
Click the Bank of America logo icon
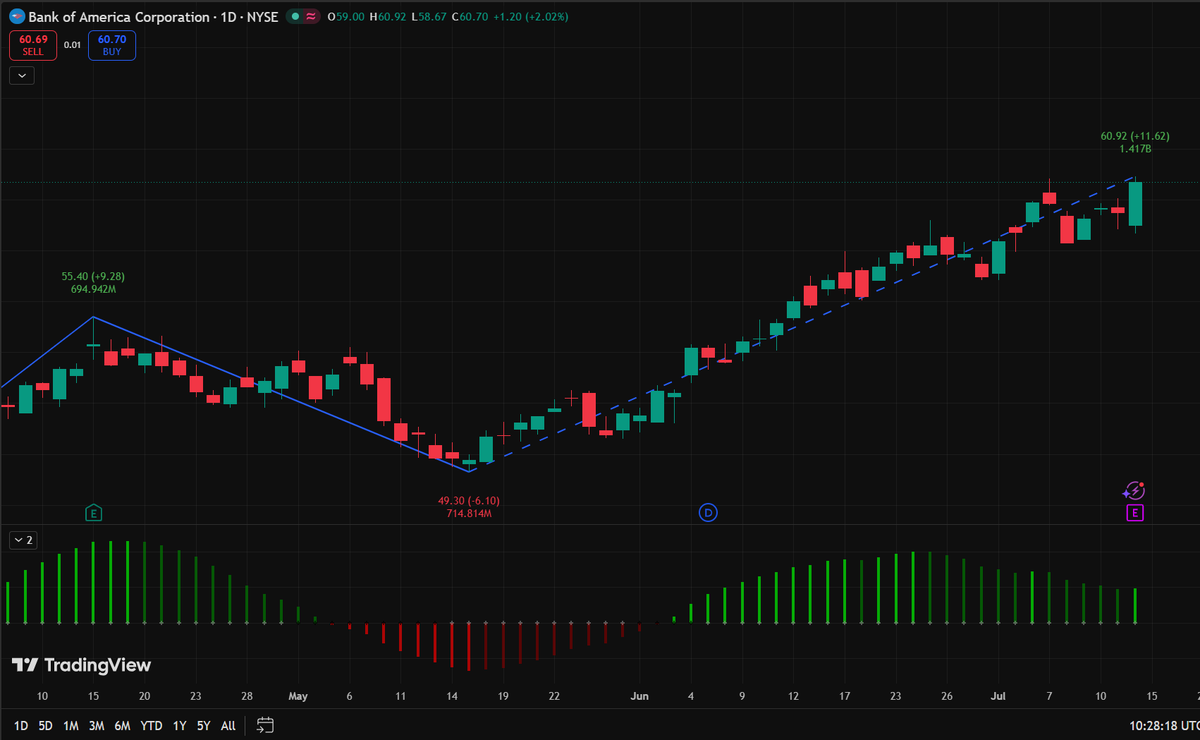16,17
